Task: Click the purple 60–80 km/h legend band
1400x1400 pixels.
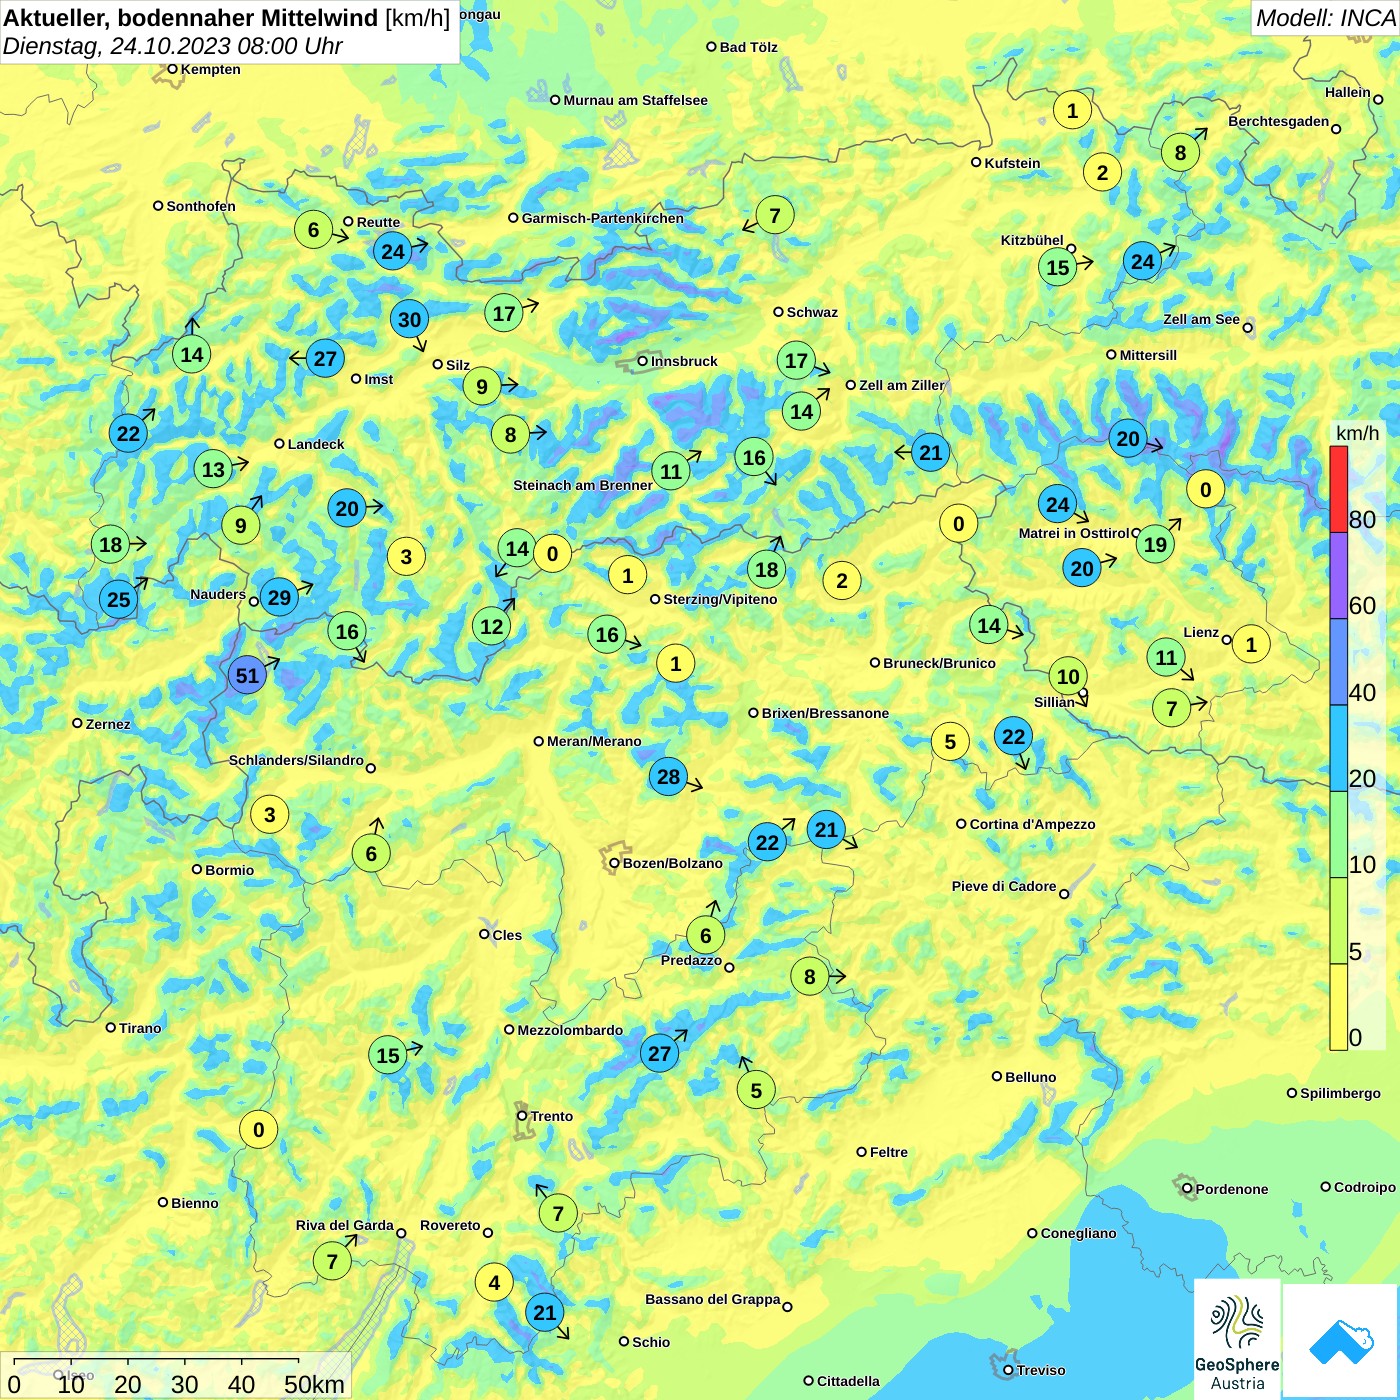Action: [x=1338, y=576]
